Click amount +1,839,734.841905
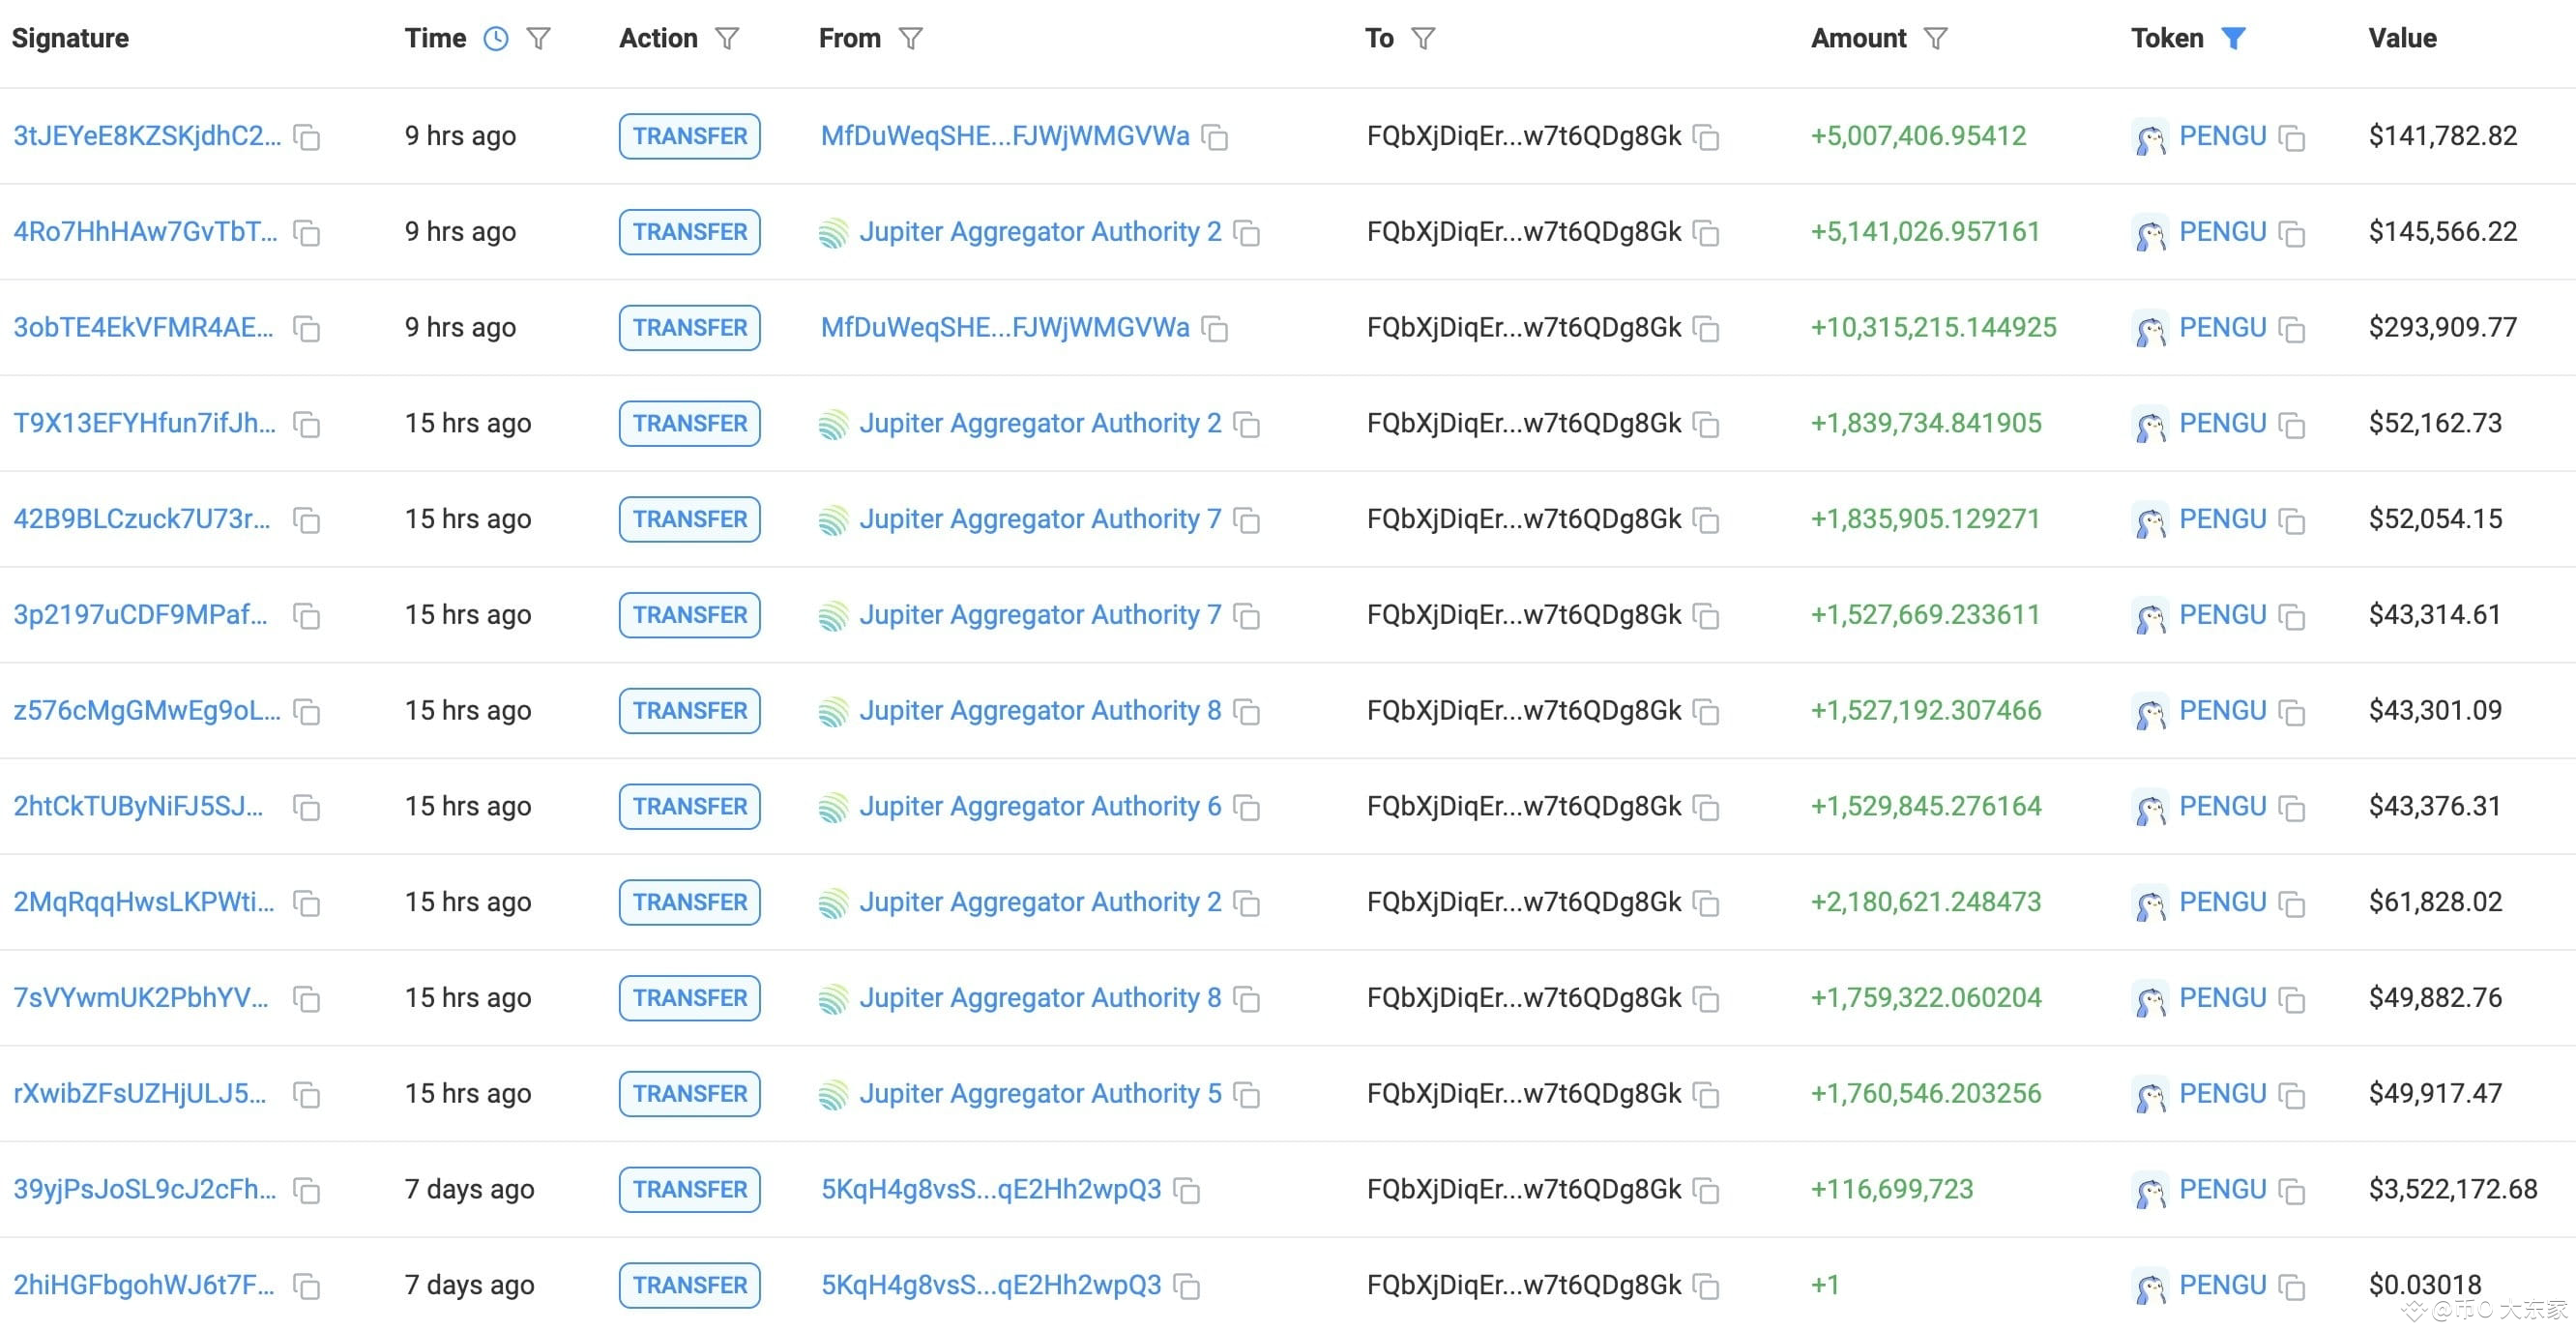 coord(1926,424)
